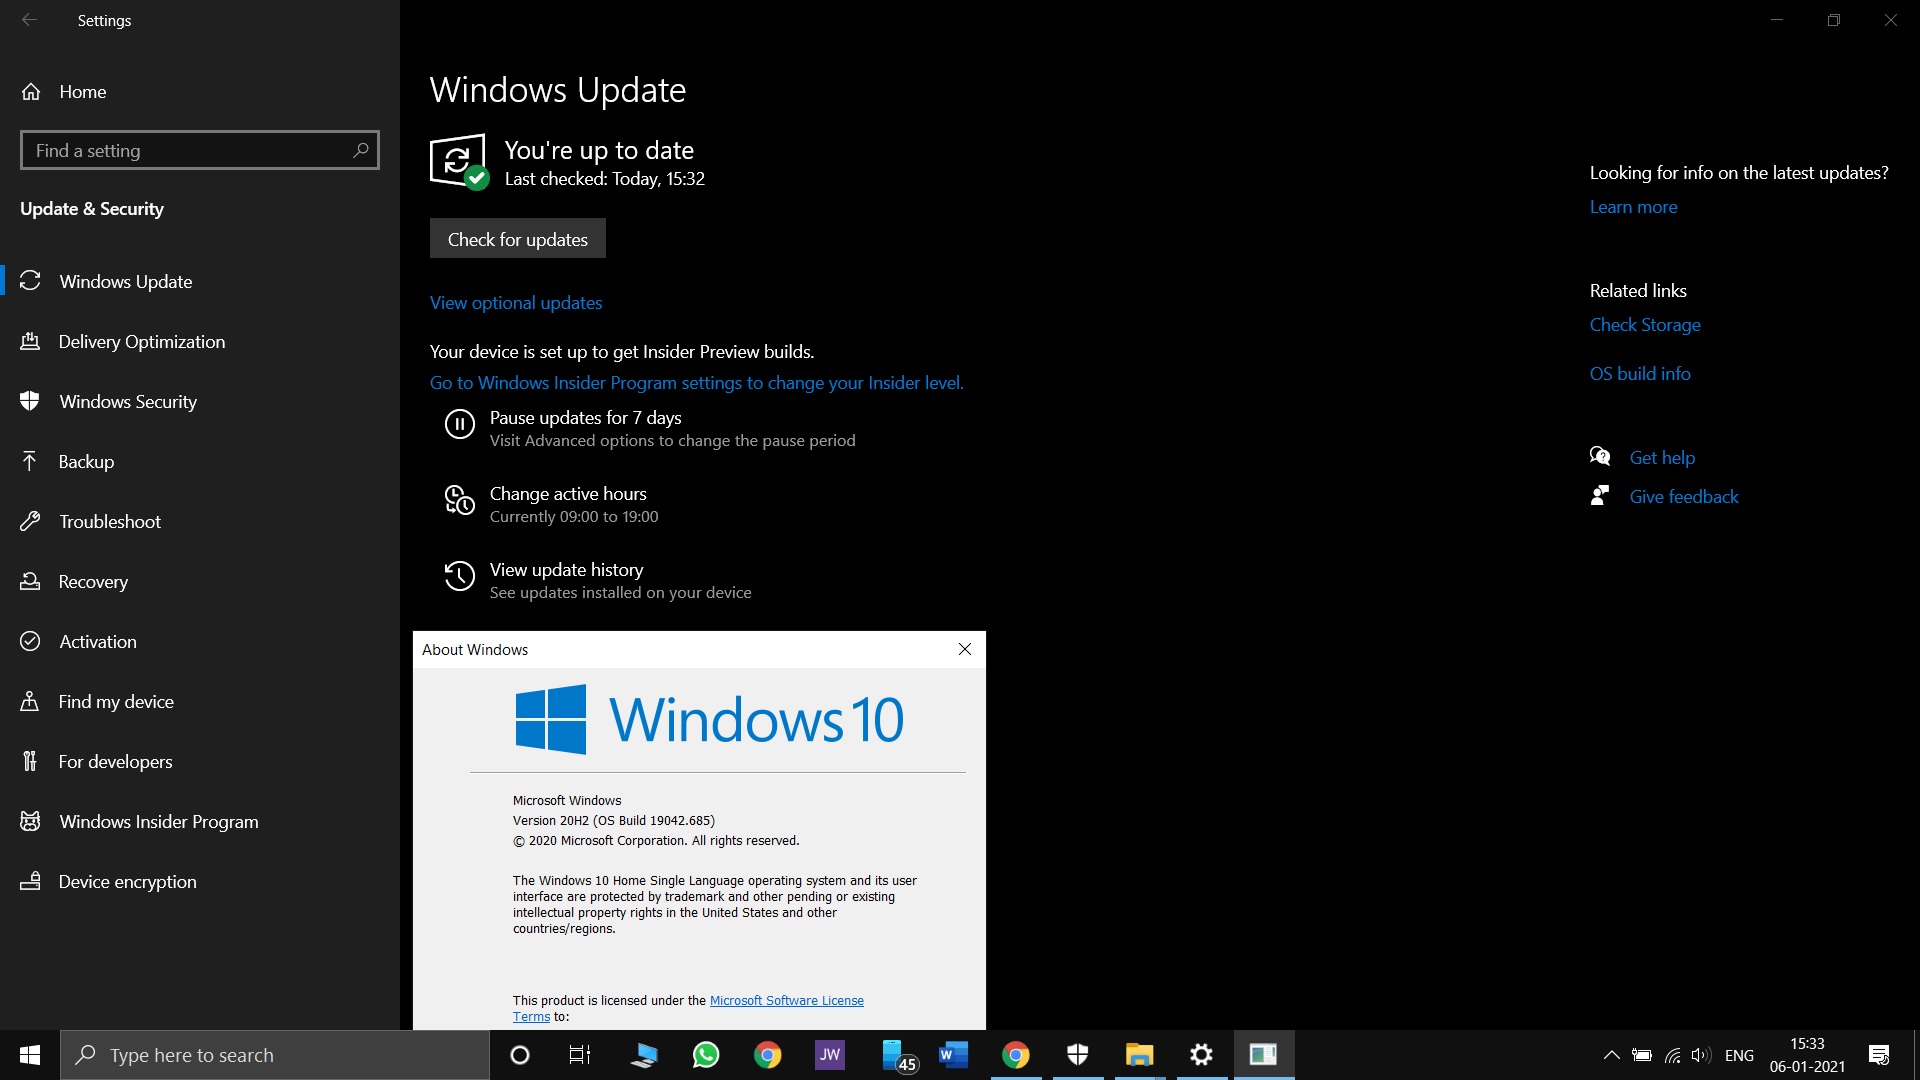Open the Windows Start menu
The image size is (1920, 1080).
coord(30,1055)
